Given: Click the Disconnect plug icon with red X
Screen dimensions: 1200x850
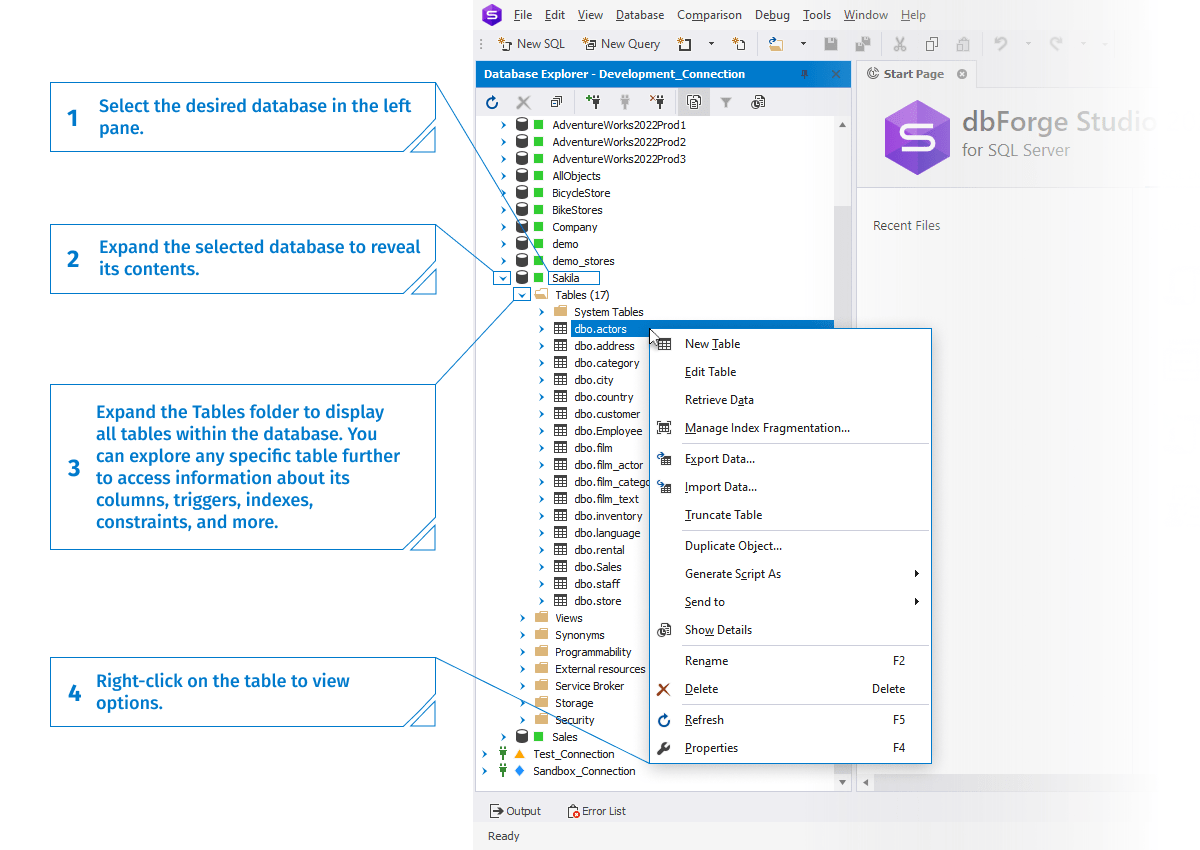Looking at the screenshot, I should click(657, 101).
